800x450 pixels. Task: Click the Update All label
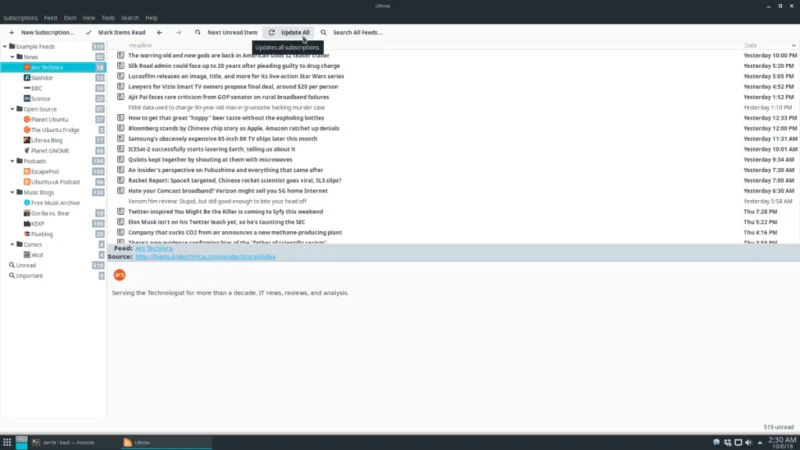[295, 33]
